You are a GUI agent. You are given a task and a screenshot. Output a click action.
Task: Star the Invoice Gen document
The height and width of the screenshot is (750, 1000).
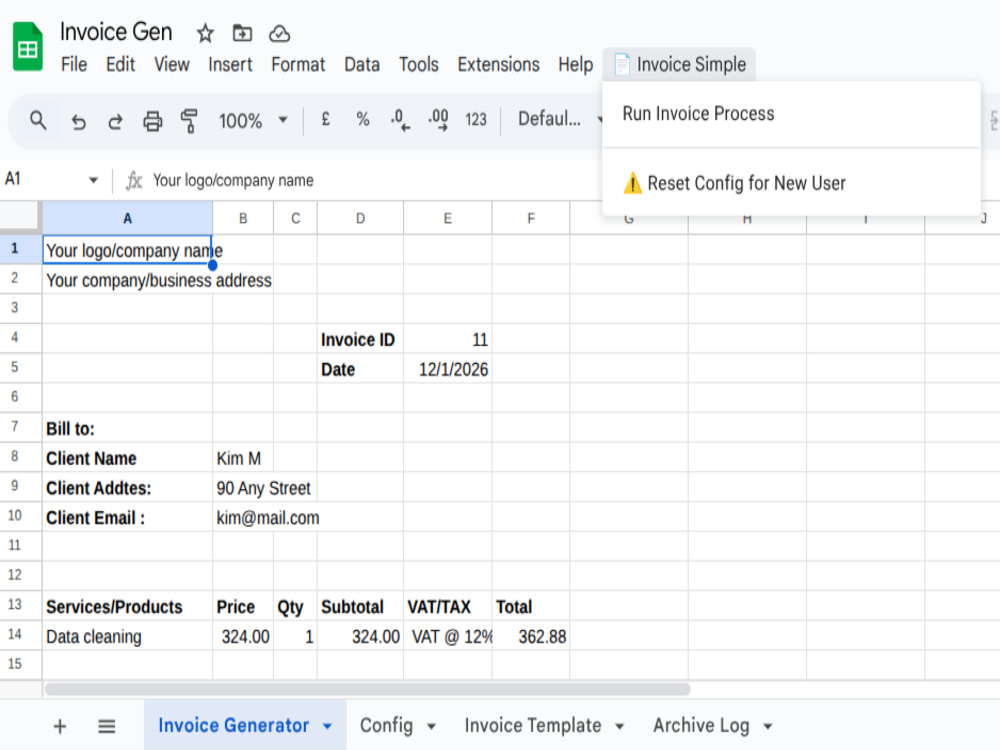click(x=205, y=33)
